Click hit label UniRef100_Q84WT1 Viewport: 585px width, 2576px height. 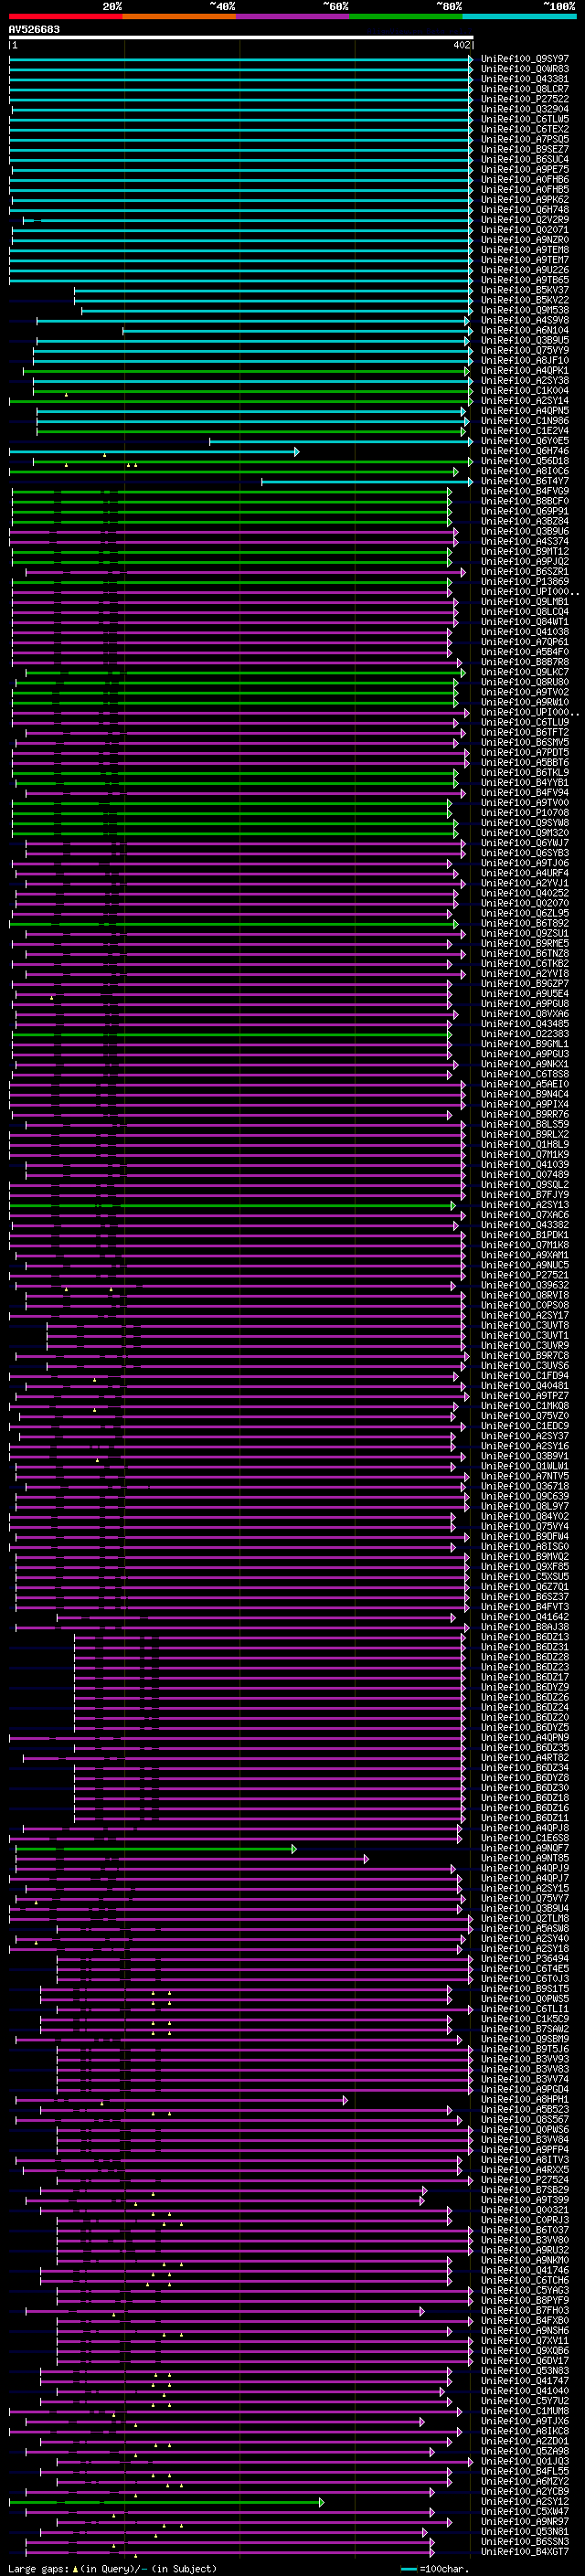pyautogui.click(x=524, y=621)
